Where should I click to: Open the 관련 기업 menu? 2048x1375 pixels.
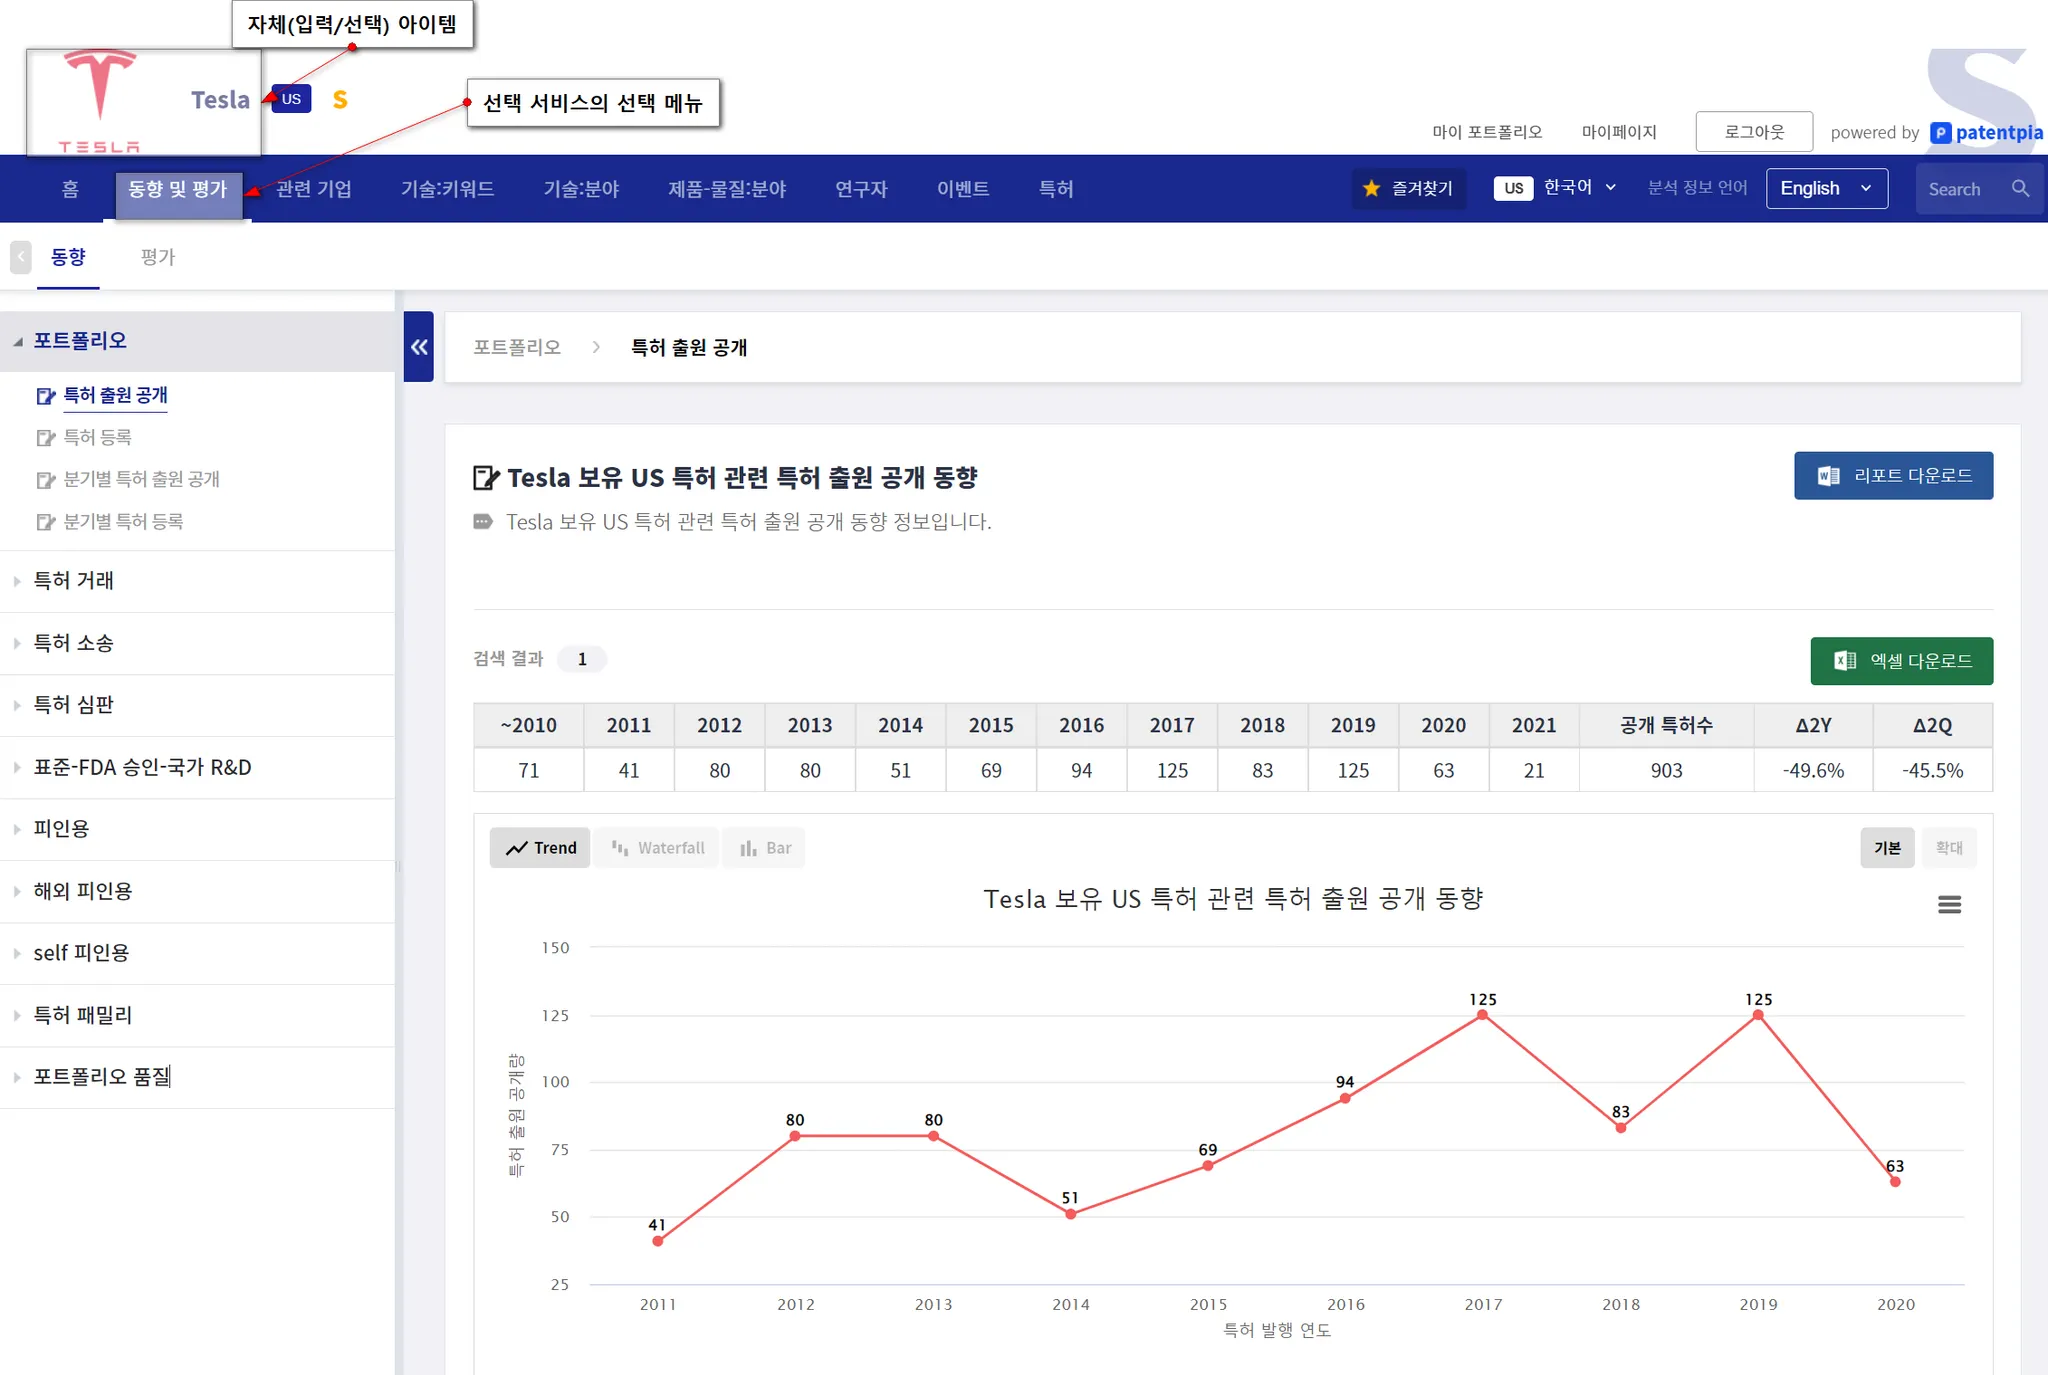pyautogui.click(x=314, y=189)
